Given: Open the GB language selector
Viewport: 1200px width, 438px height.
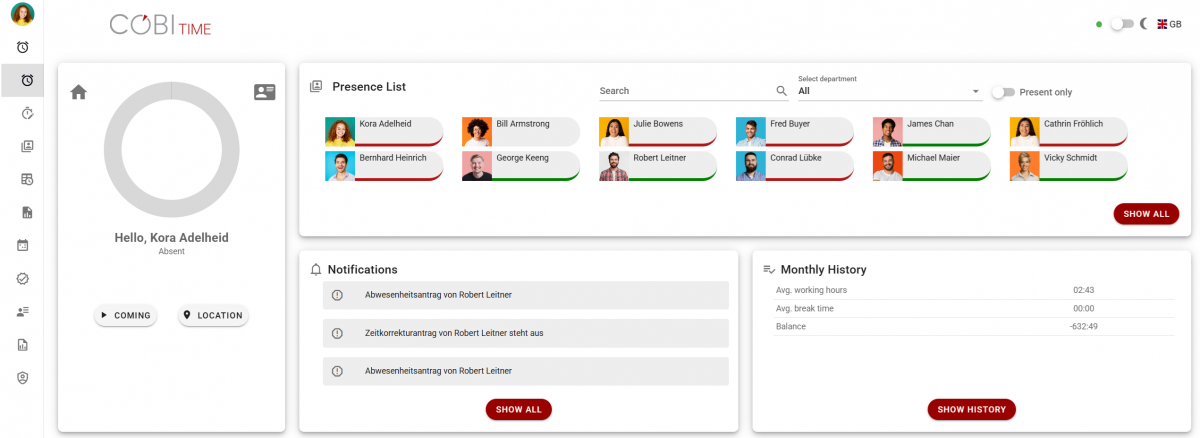Looking at the screenshot, I should pos(1169,24).
